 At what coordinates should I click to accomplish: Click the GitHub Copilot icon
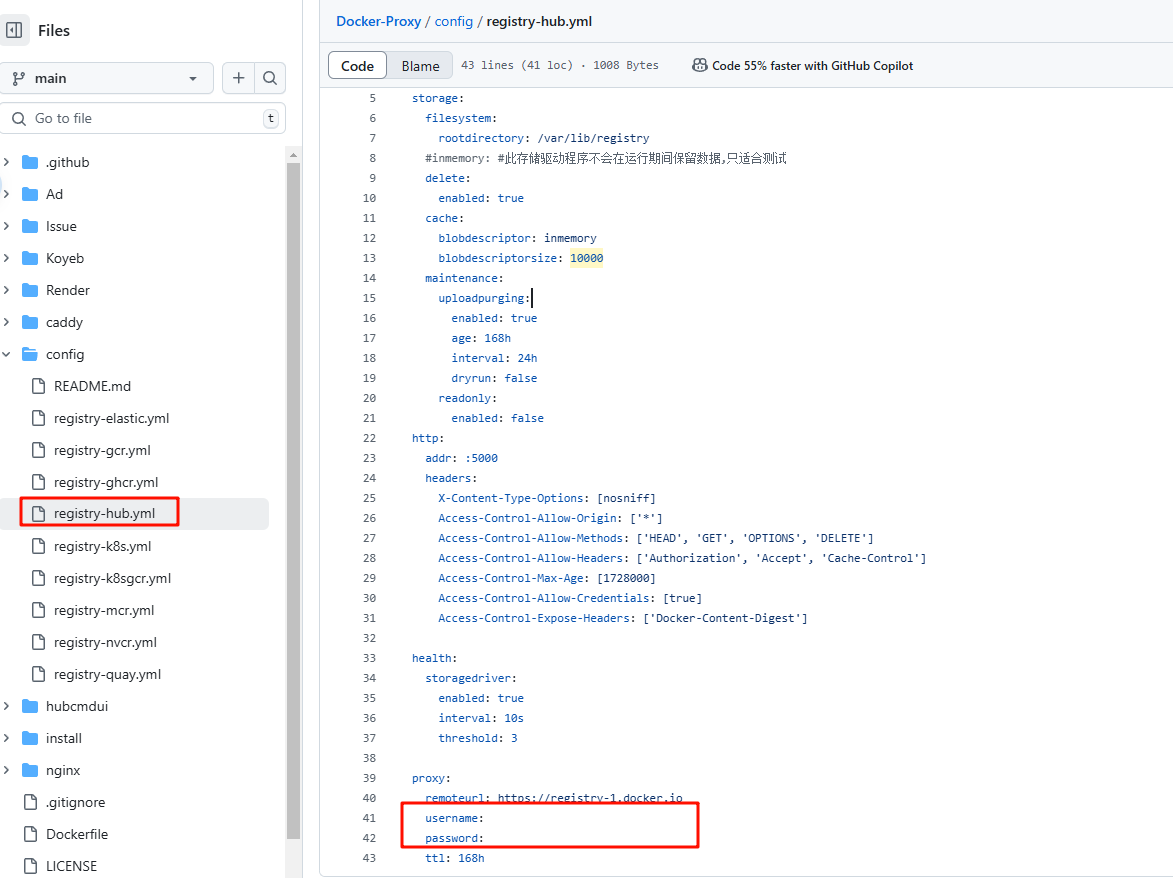[x=700, y=65]
